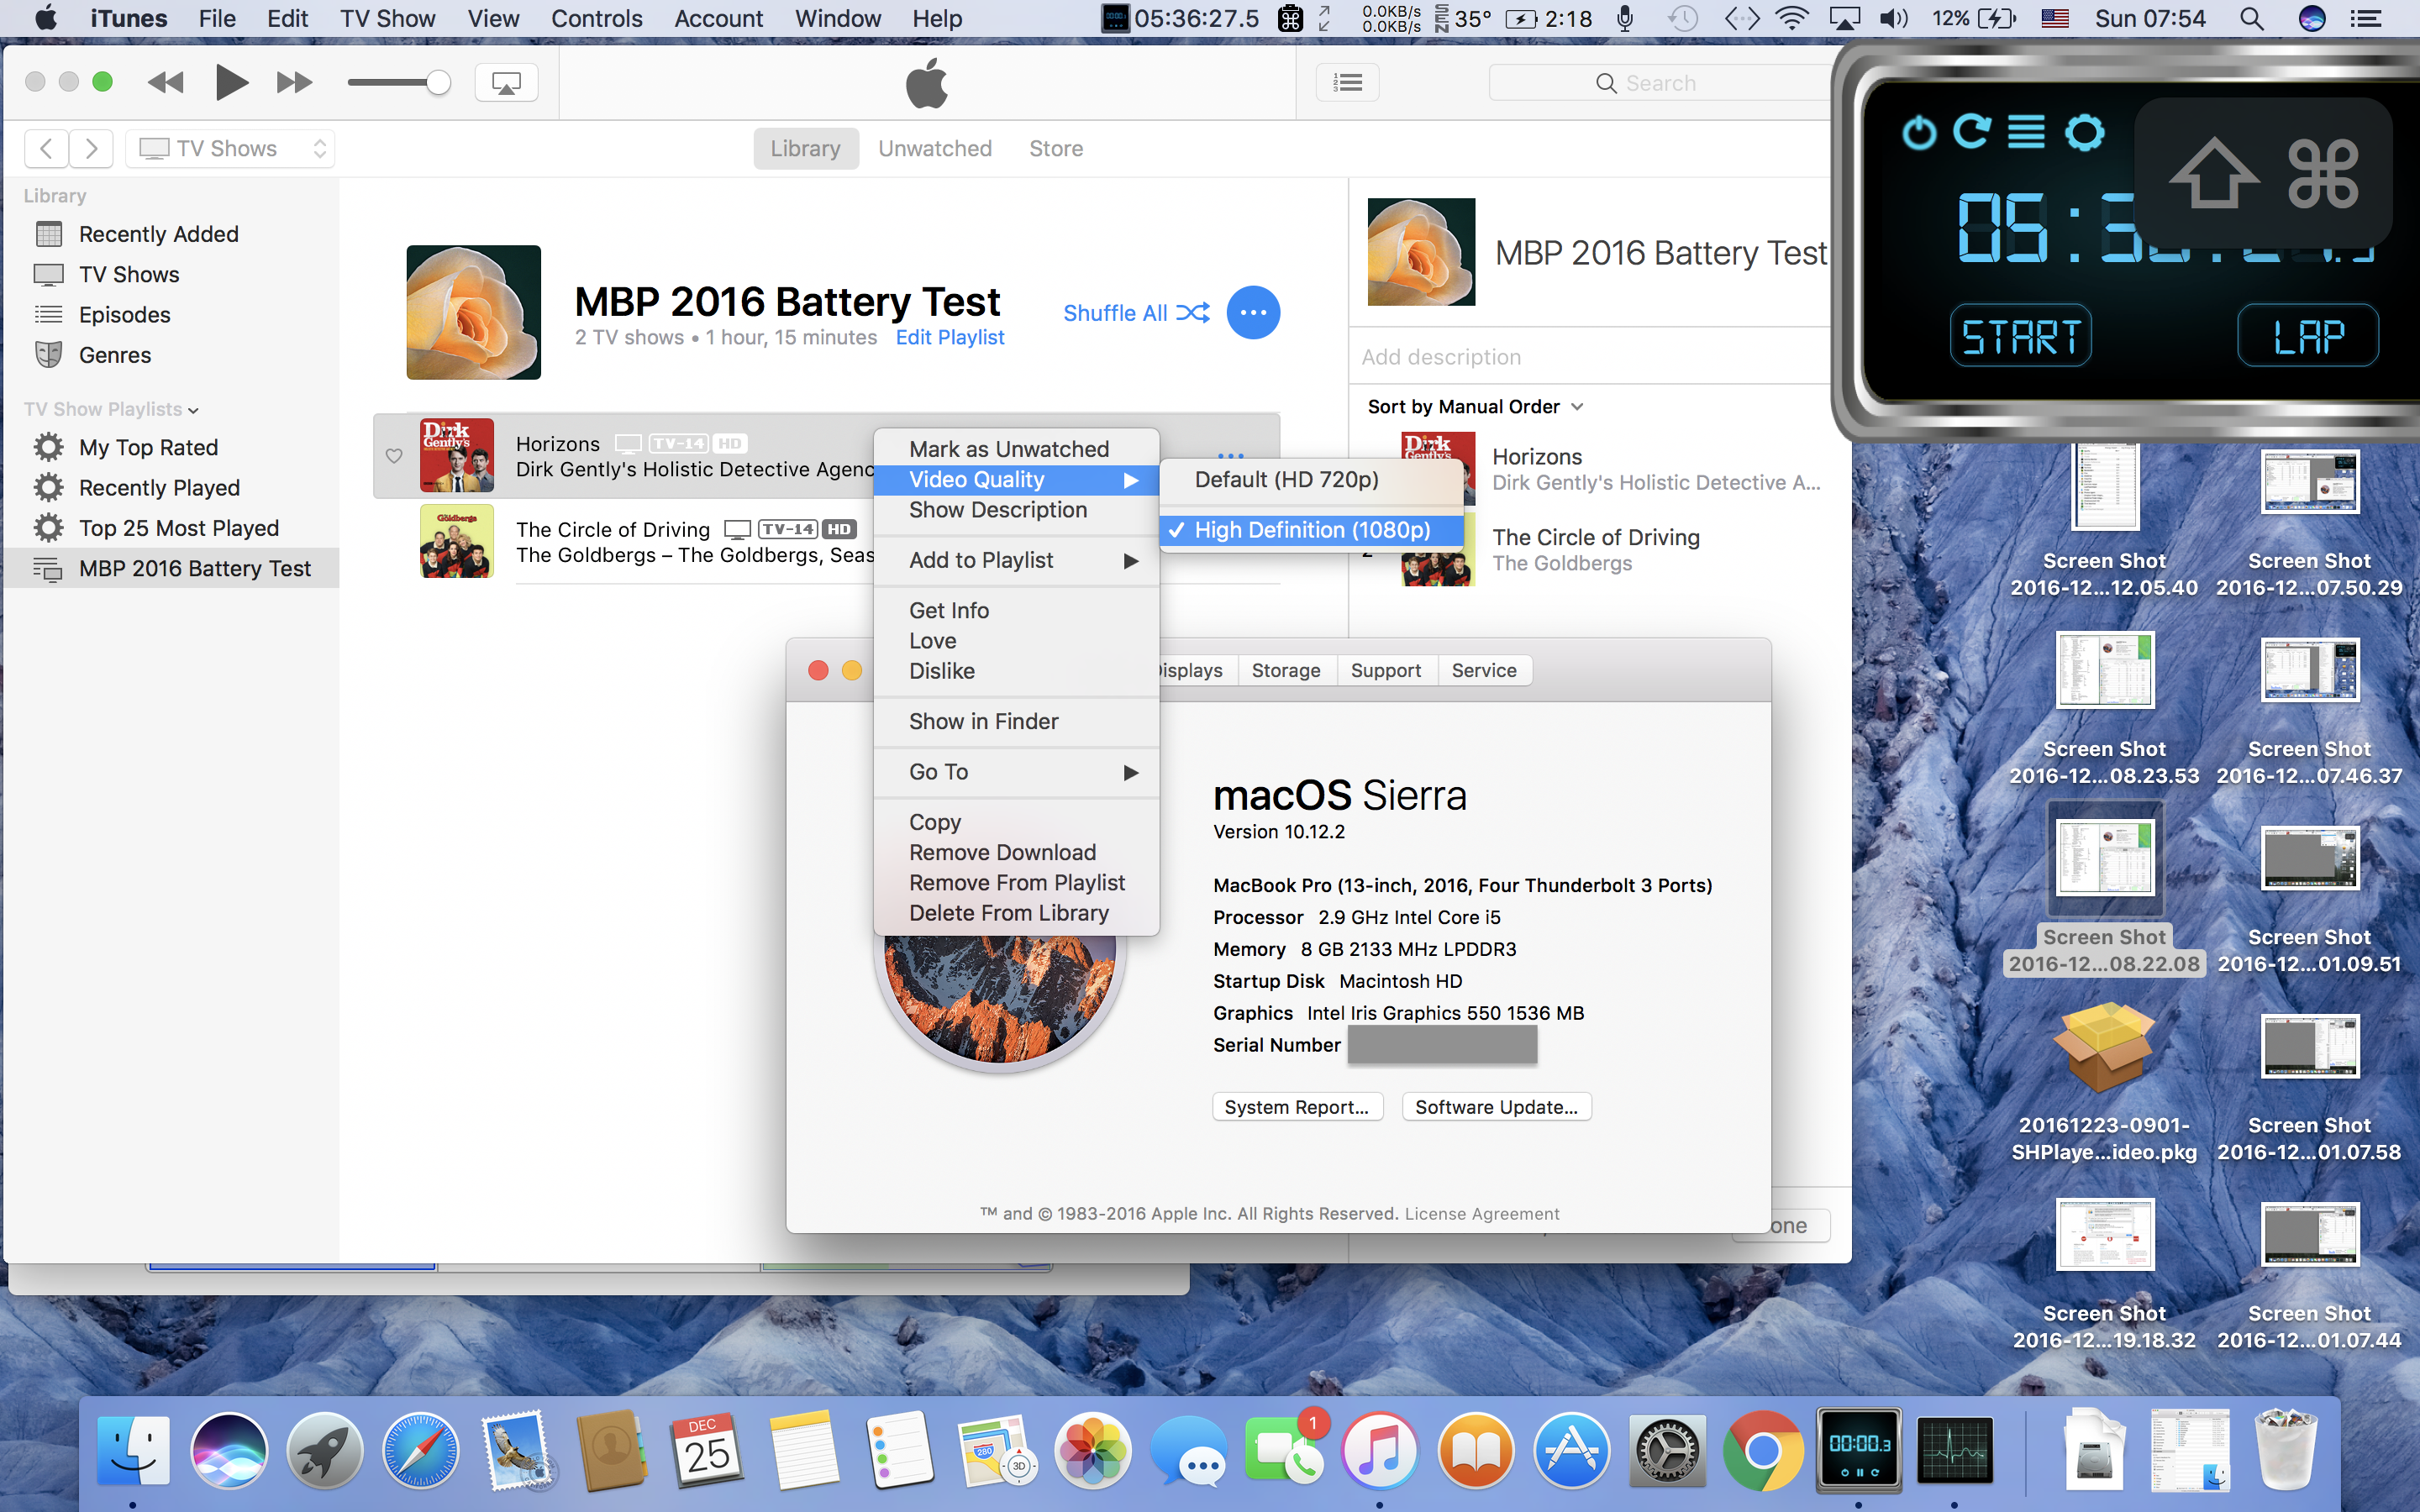Choose Default (HD 720p) quality option

coord(1286,480)
